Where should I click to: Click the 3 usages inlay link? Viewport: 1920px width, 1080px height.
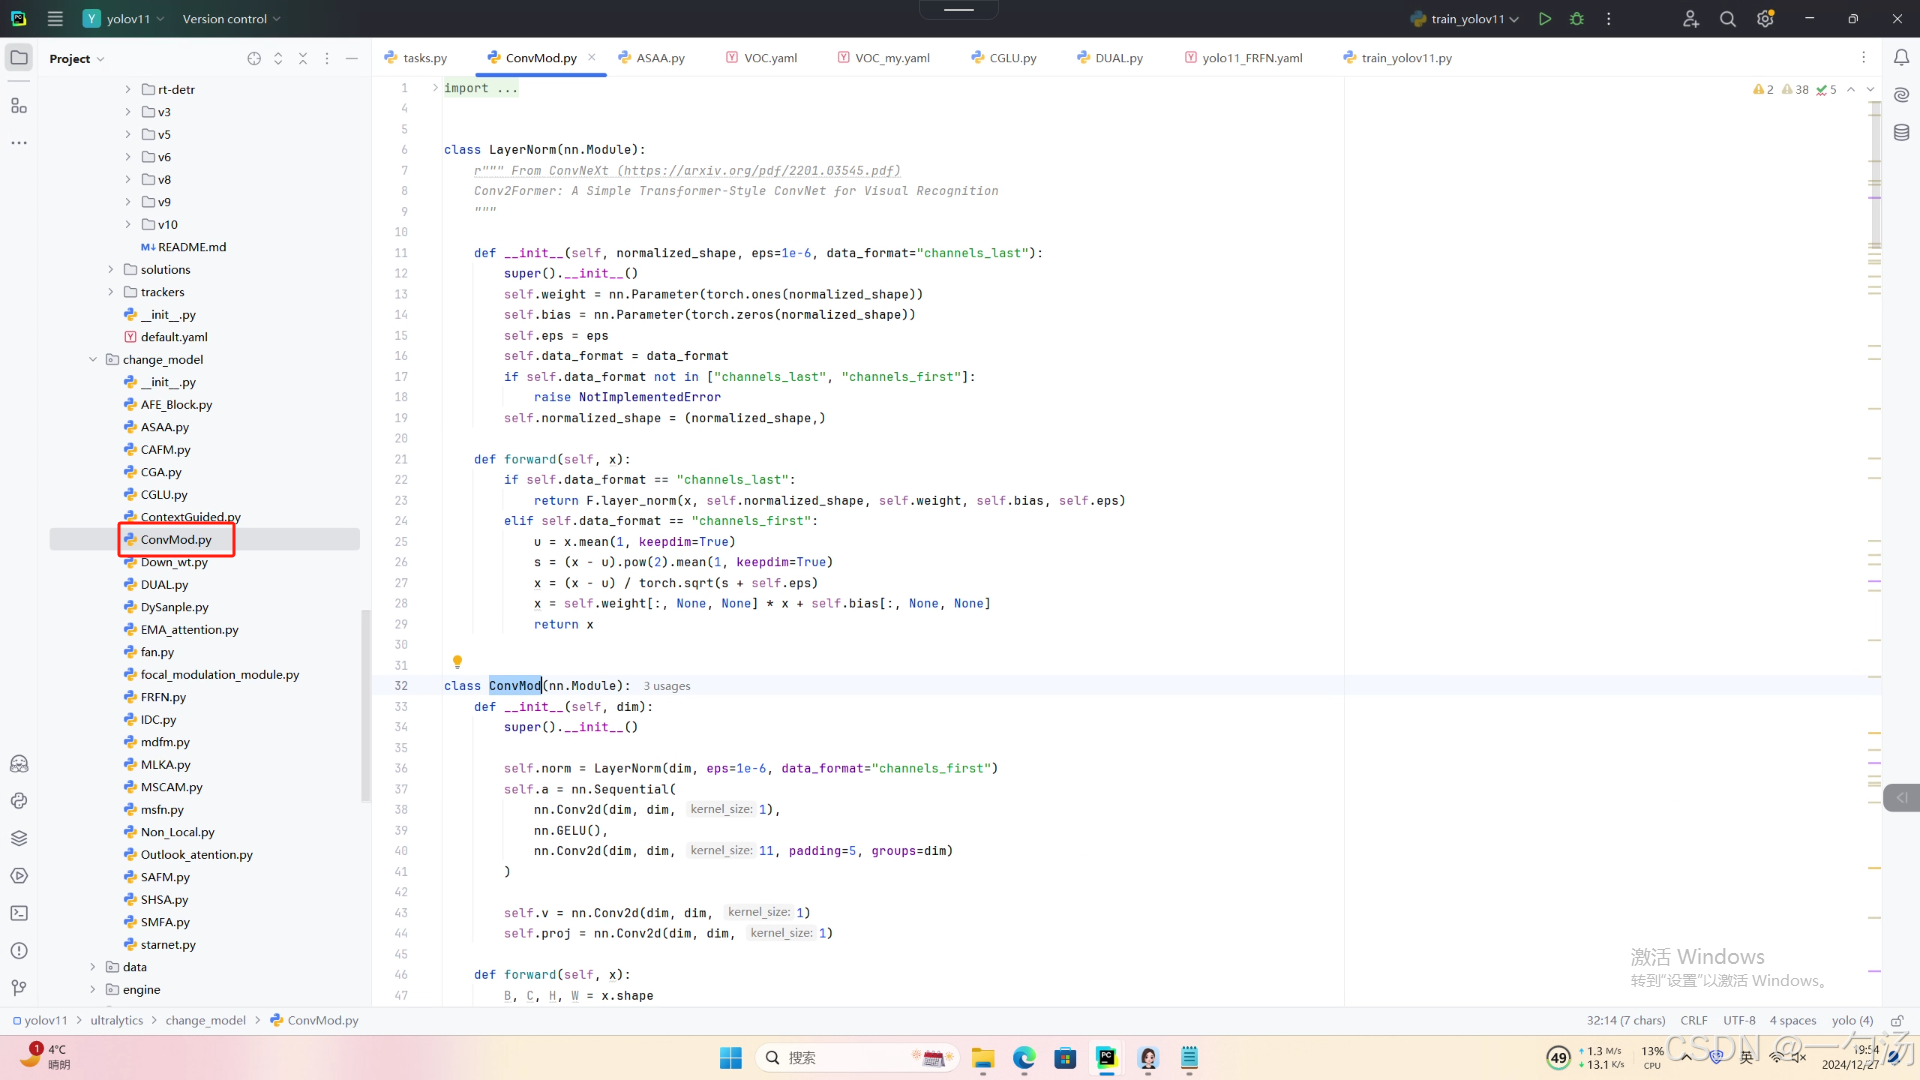coord(667,687)
